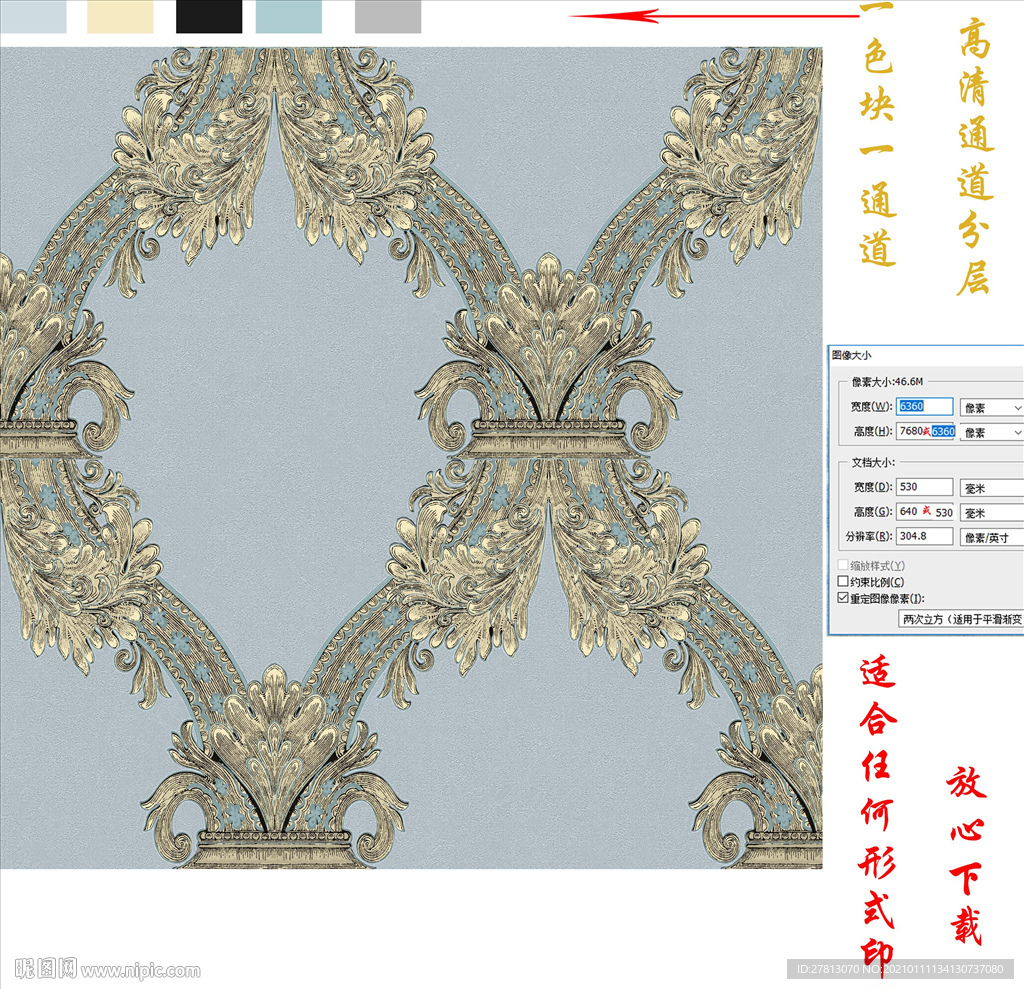Uncheck the 重定图像像素 checkbox
1024x989 pixels.
point(842,598)
